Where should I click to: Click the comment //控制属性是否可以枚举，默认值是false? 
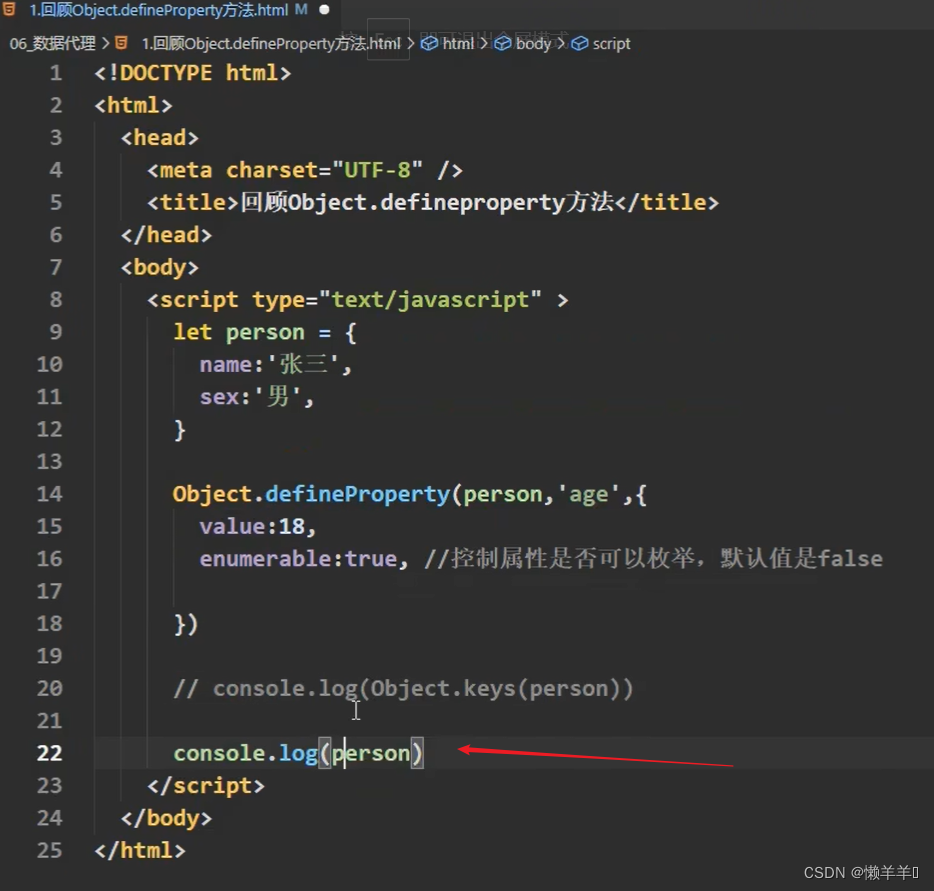(x=653, y=559)
